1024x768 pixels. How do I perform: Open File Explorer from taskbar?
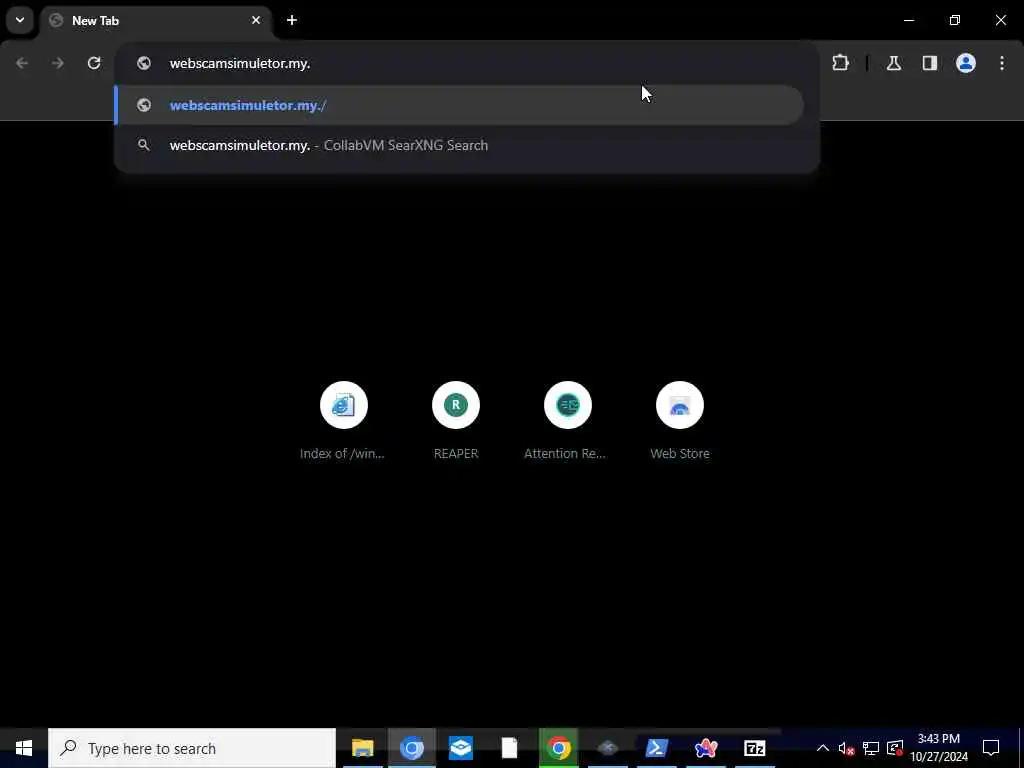pos(362,748)
